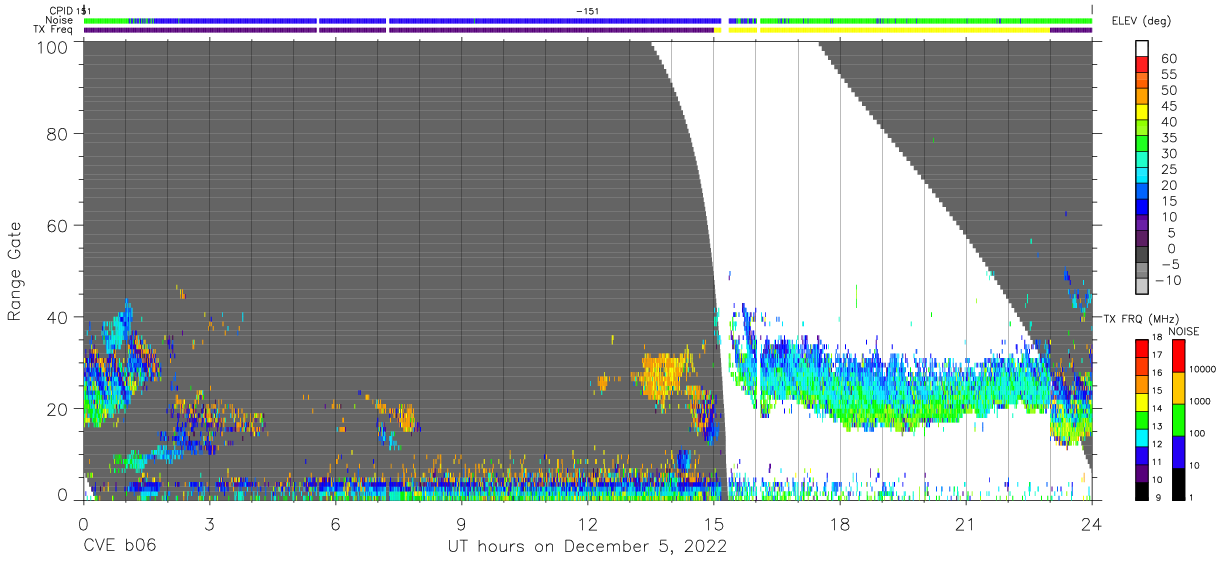Pick the cyan segment of TX FRQ colorbar
The width and height of the screenshot is (1228, 567).
click(x=1142, y=437)
